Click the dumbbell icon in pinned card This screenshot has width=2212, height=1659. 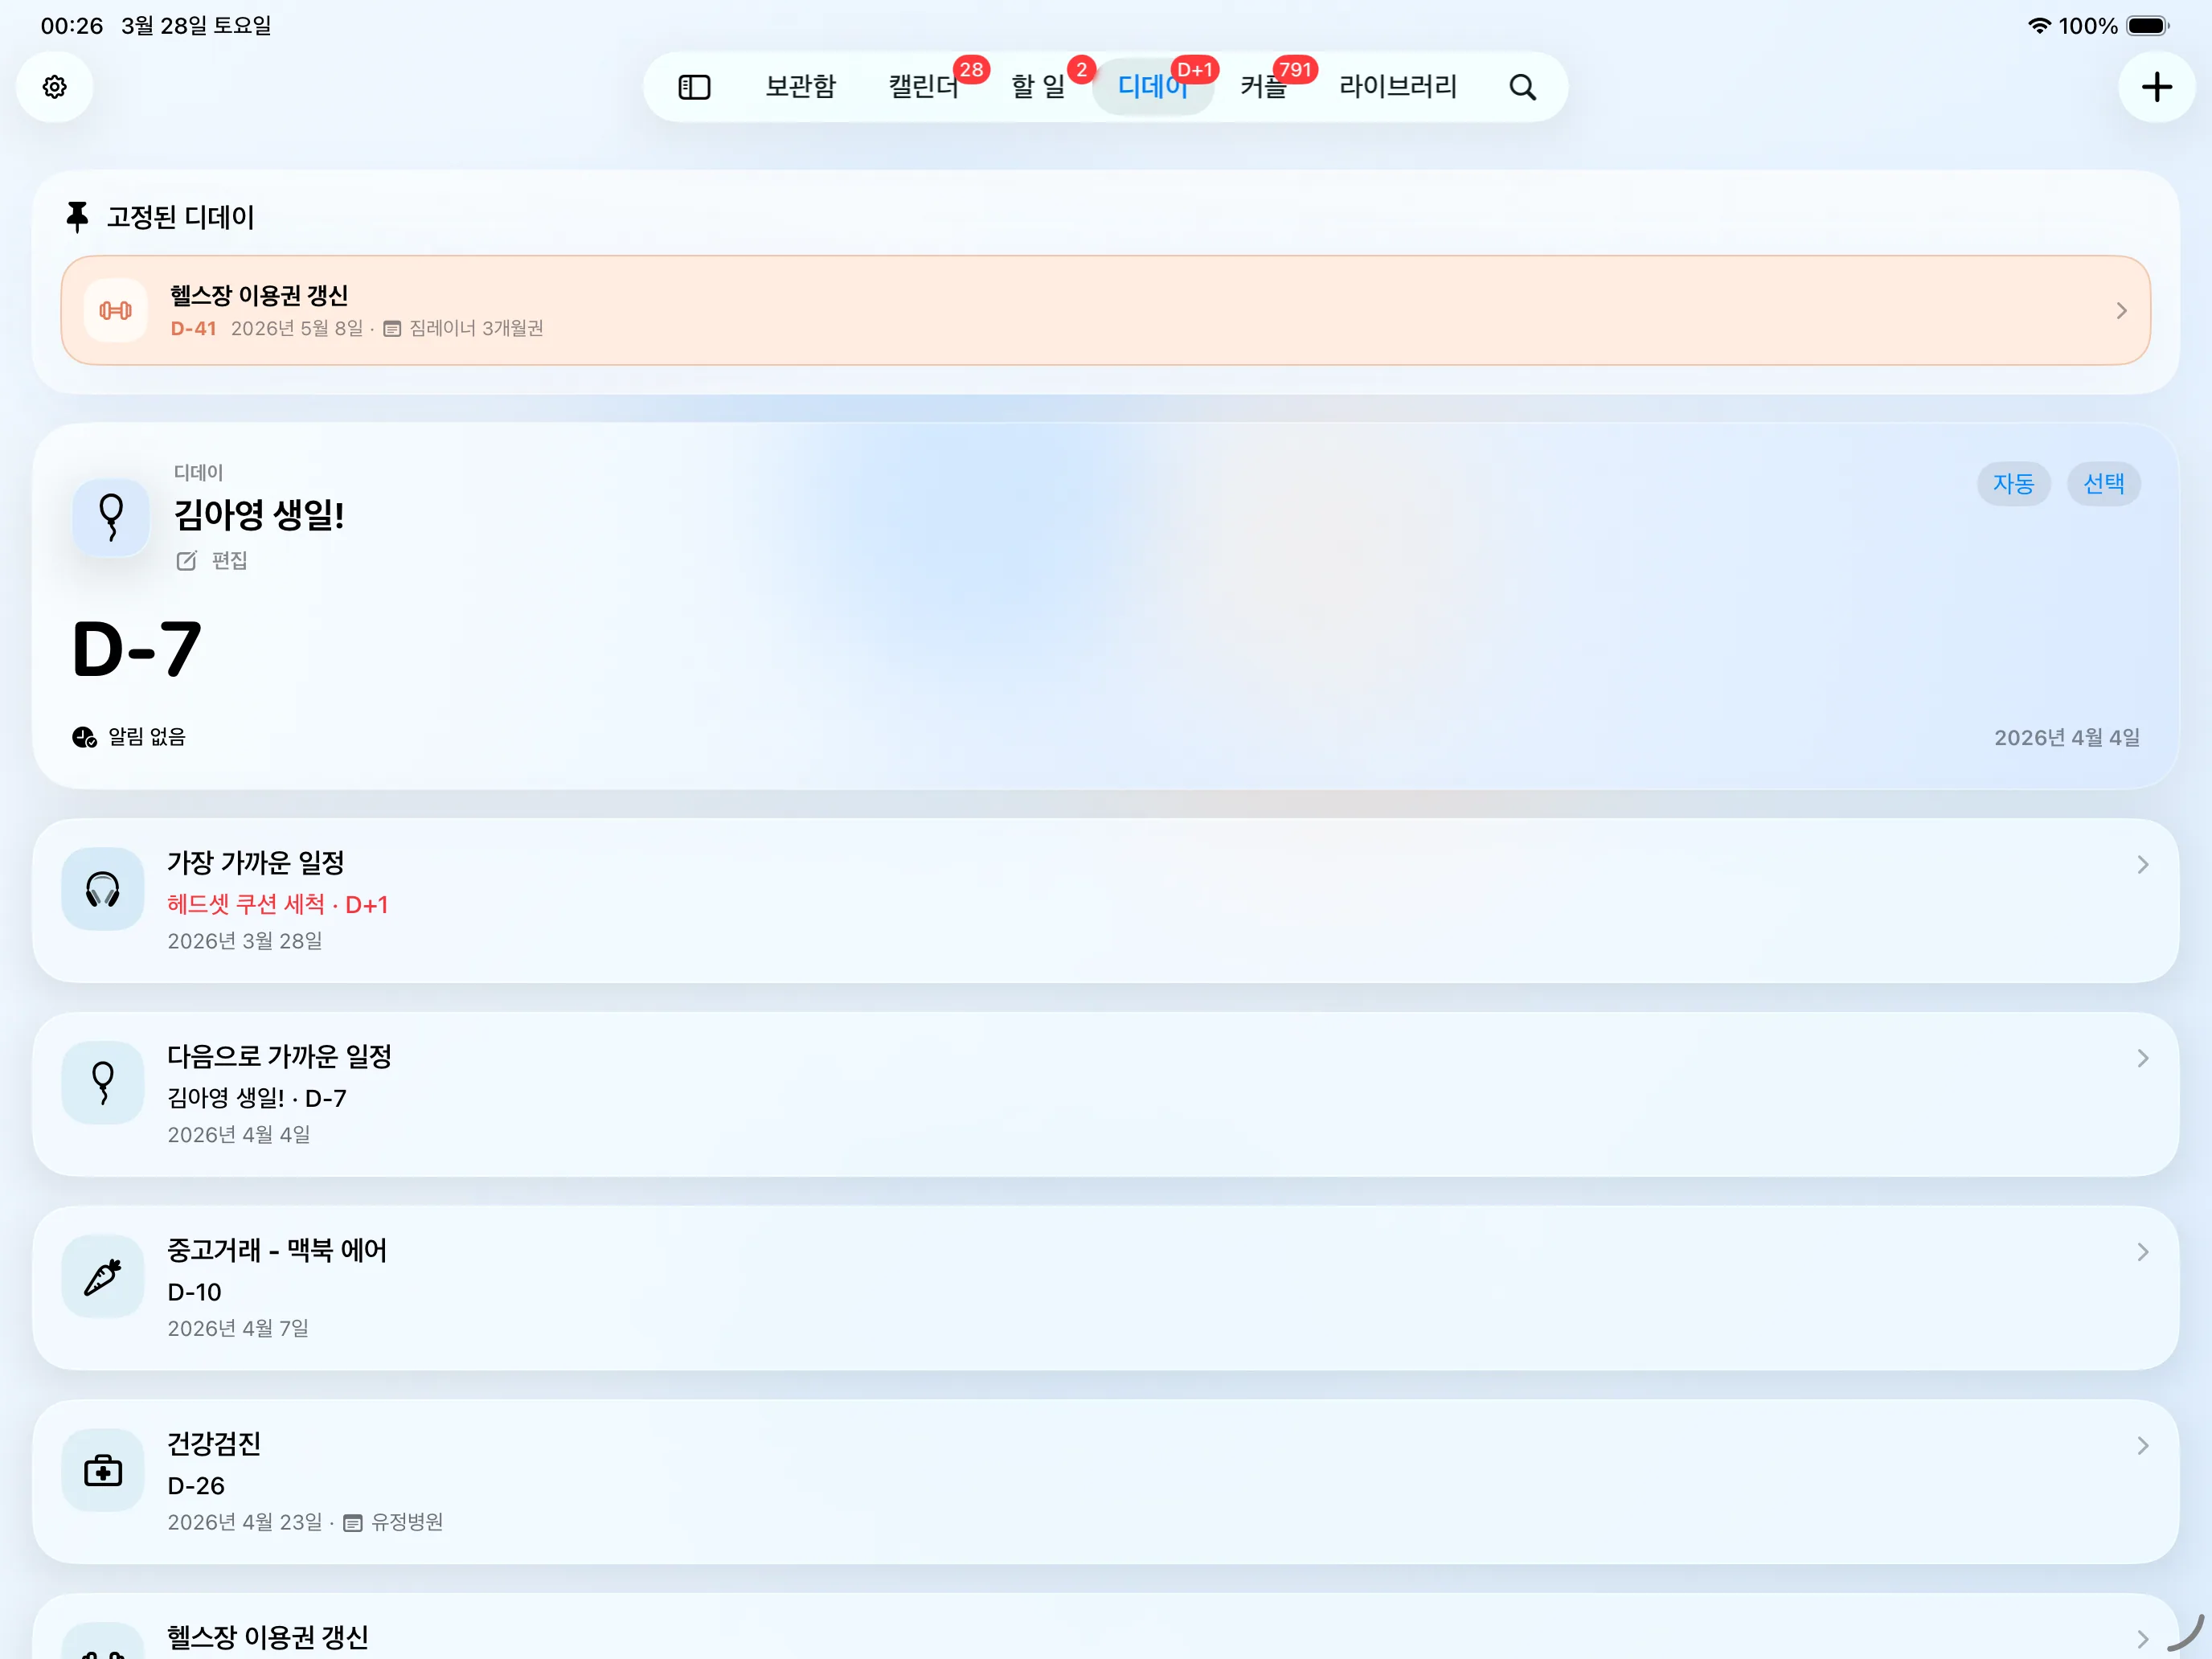(115, 311)
